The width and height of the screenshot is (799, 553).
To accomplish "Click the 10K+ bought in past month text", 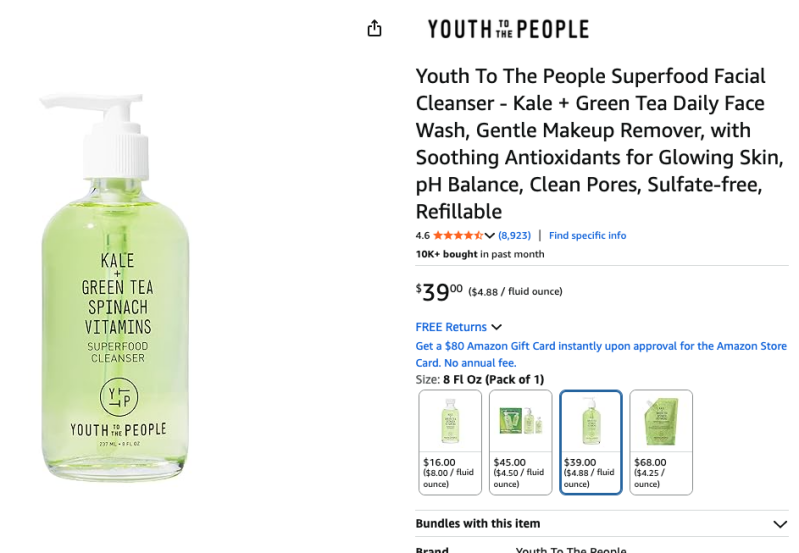I will (x=480, y=254).
